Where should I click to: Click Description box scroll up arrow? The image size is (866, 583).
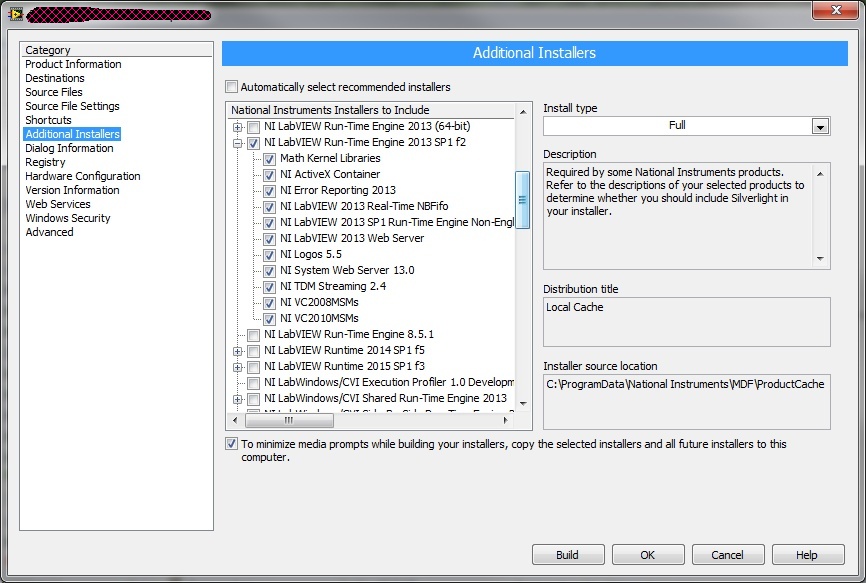click(x=820, y=173)
